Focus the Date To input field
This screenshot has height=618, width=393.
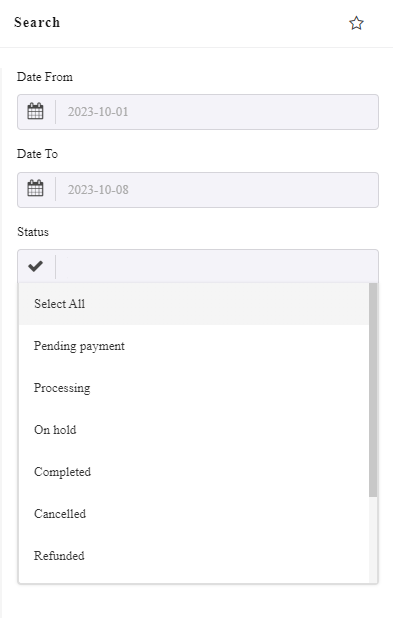217,190
